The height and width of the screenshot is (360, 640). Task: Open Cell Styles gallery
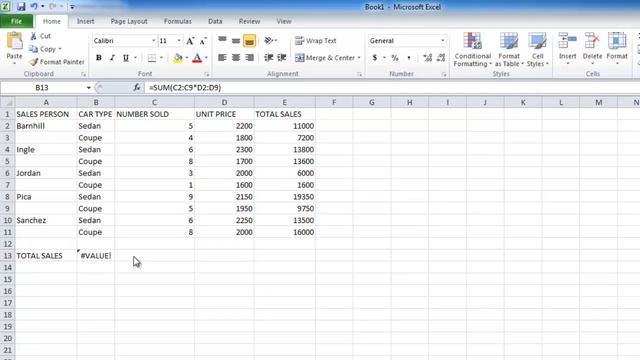pos(538,50)
